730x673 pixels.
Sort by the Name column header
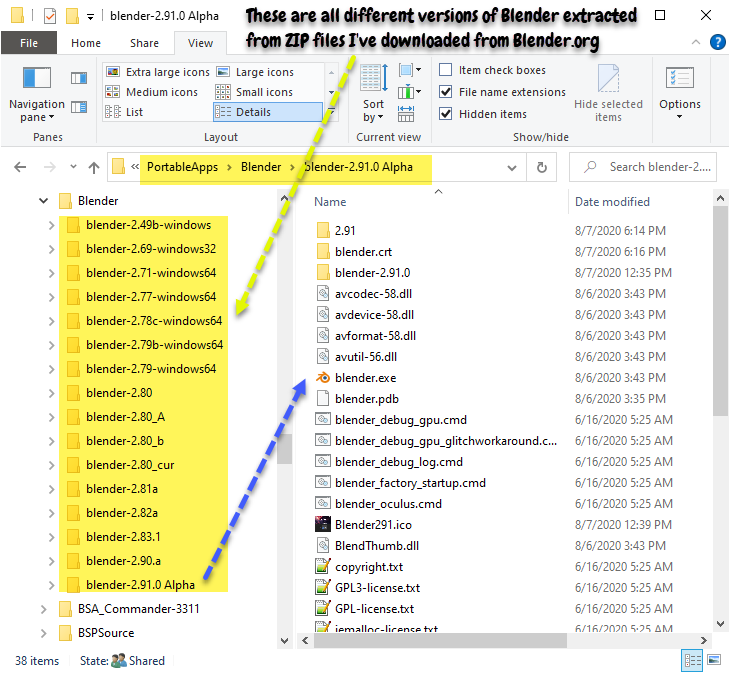point(330,202)
